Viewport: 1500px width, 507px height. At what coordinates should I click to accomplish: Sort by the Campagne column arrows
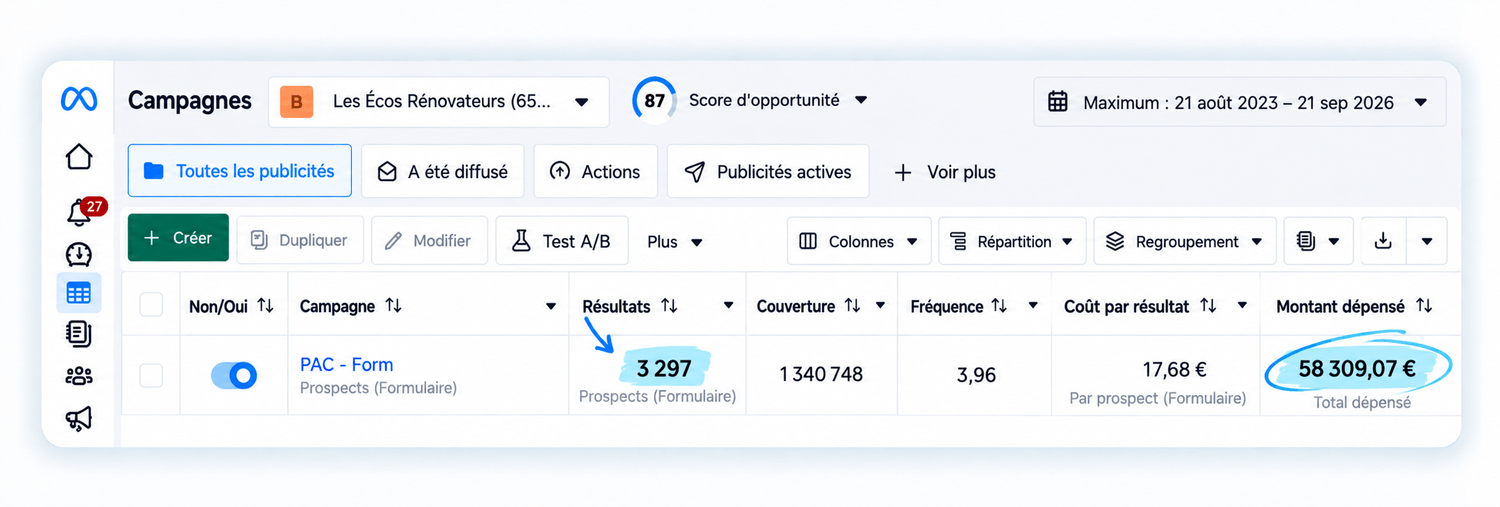393,306
